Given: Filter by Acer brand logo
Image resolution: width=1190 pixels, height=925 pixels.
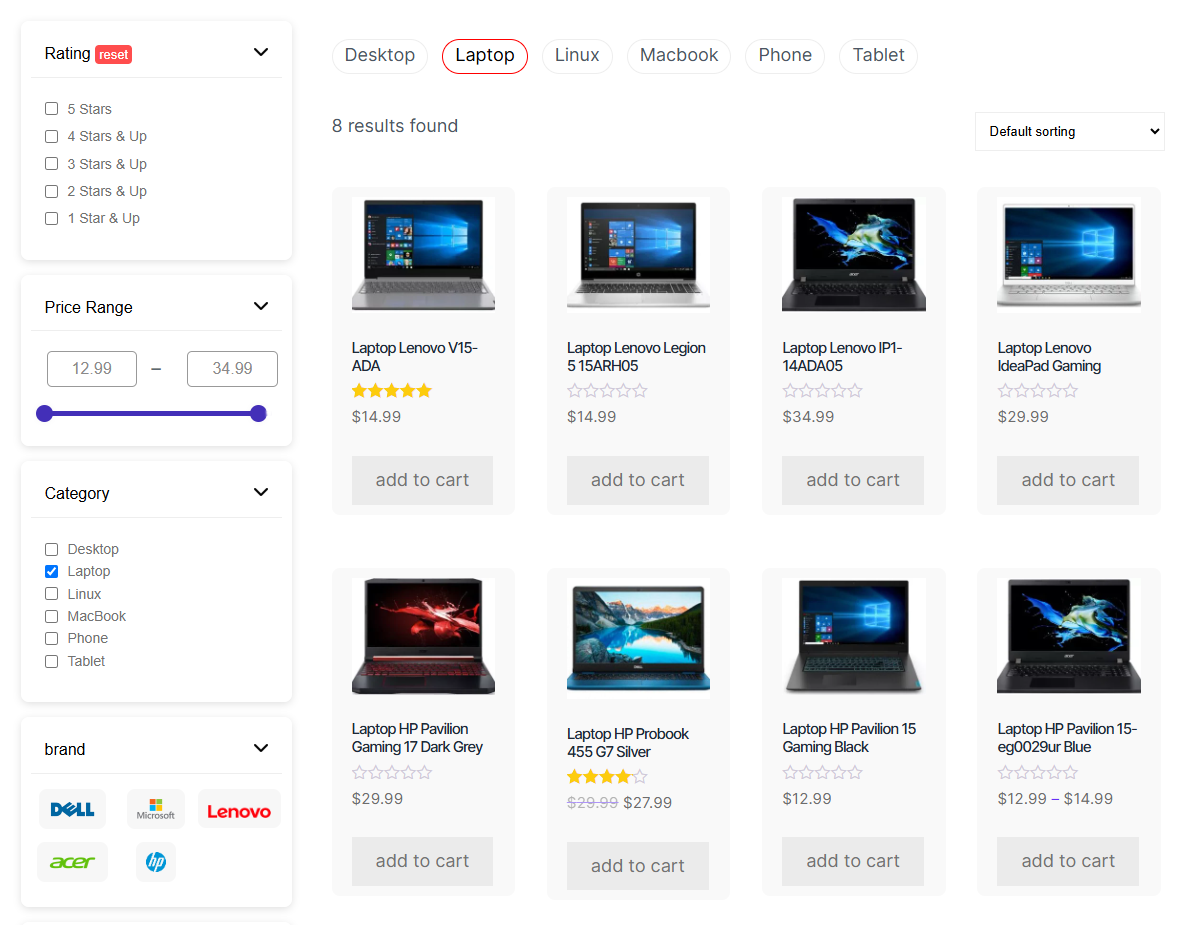Looking at the screenshot, I should [x=72, y=862].
